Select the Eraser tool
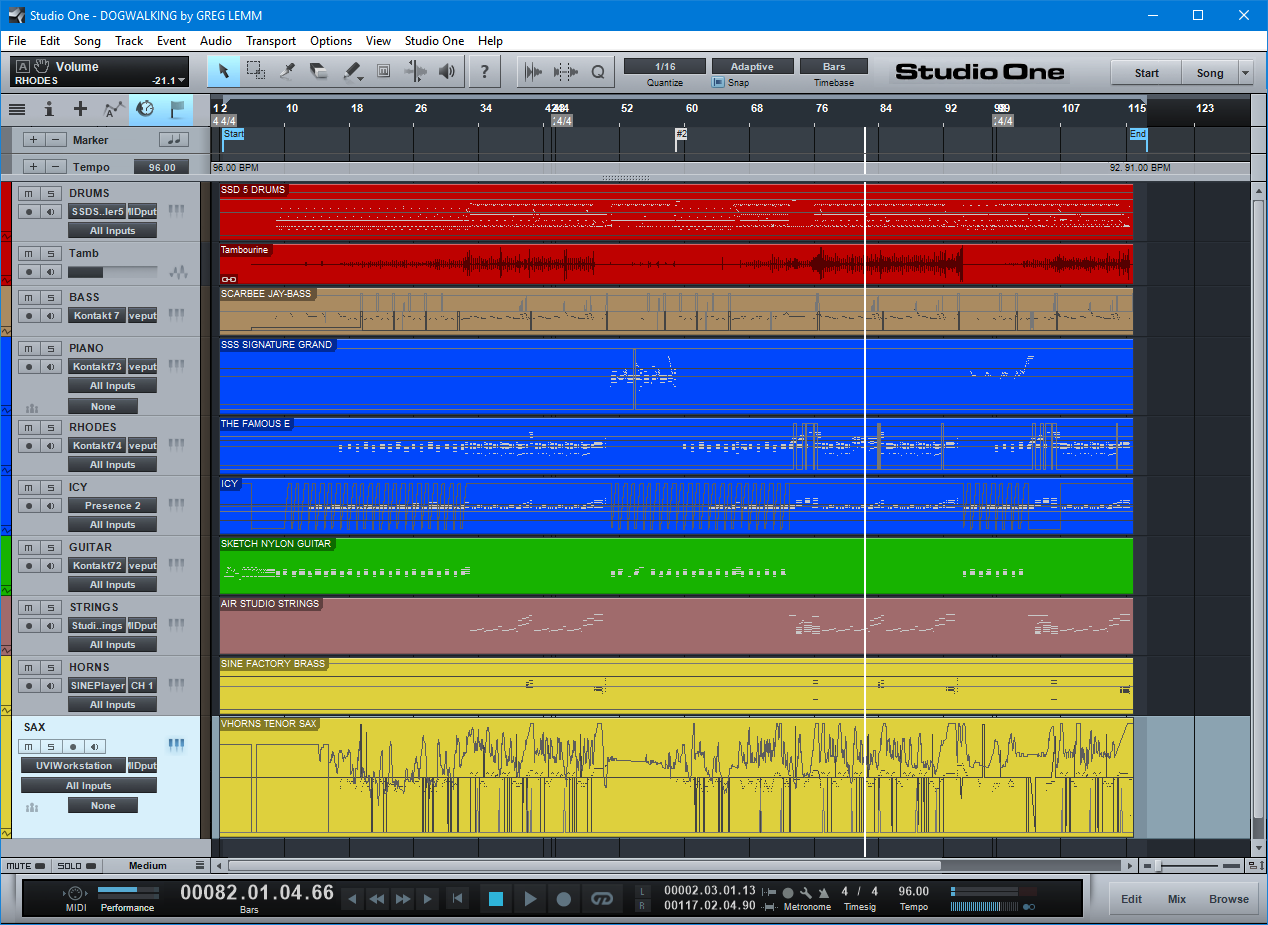This screenshot has height=925, width=1268. tap(319, 71)
